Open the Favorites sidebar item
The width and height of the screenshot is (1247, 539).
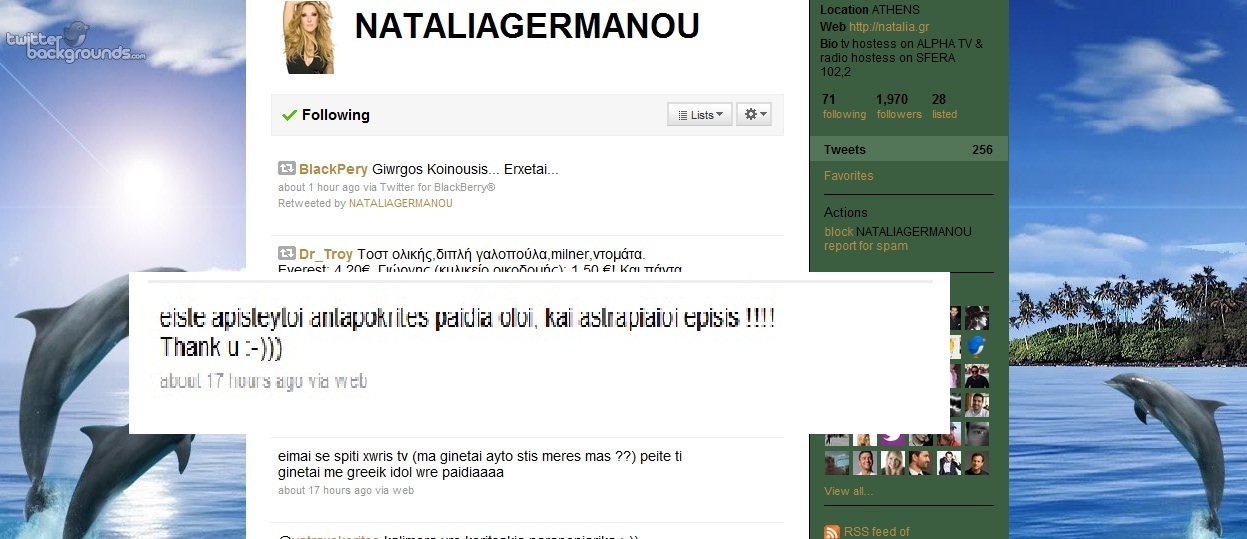coord(848,176)
